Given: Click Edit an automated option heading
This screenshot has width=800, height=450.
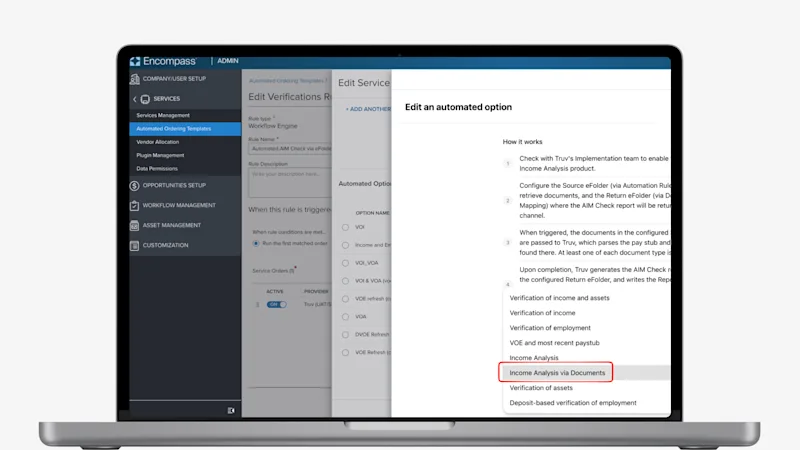Looking at the screenshot, I should click(x=458, y=107).
